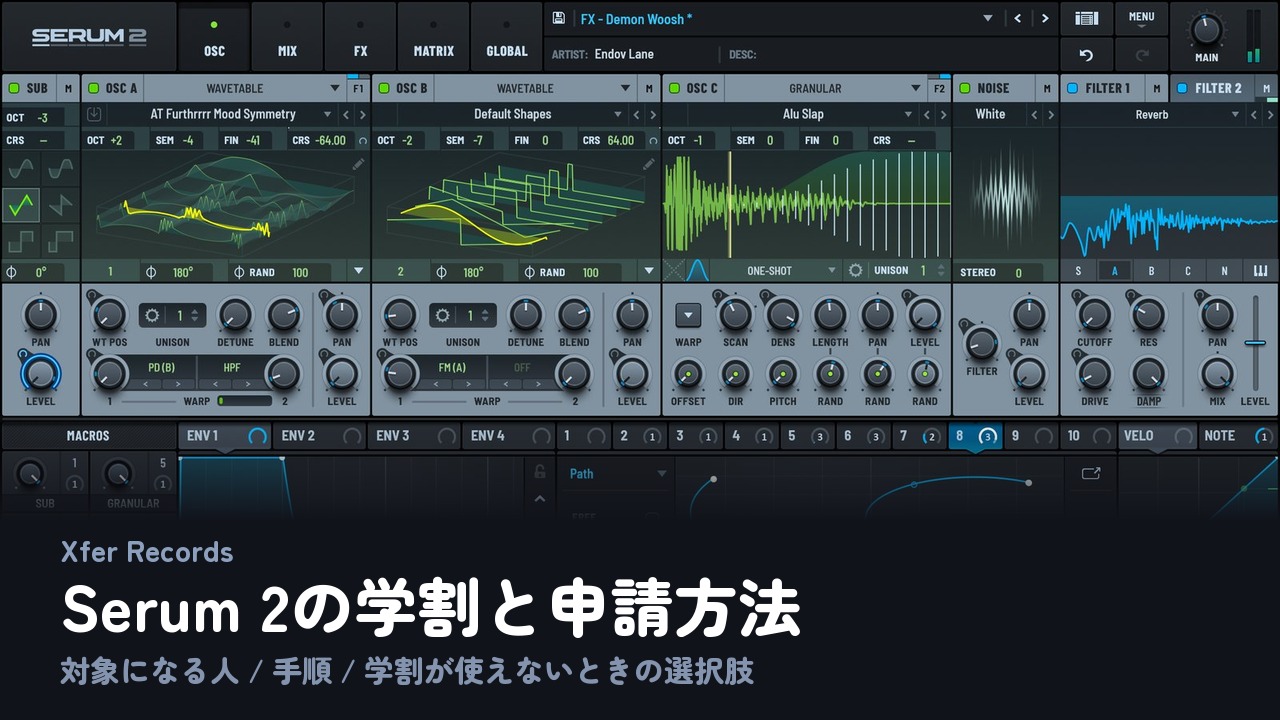Choose previous noise sample arrow
The width and height of the screenshot is (1280, 720).
click(x=1035, y=114)
